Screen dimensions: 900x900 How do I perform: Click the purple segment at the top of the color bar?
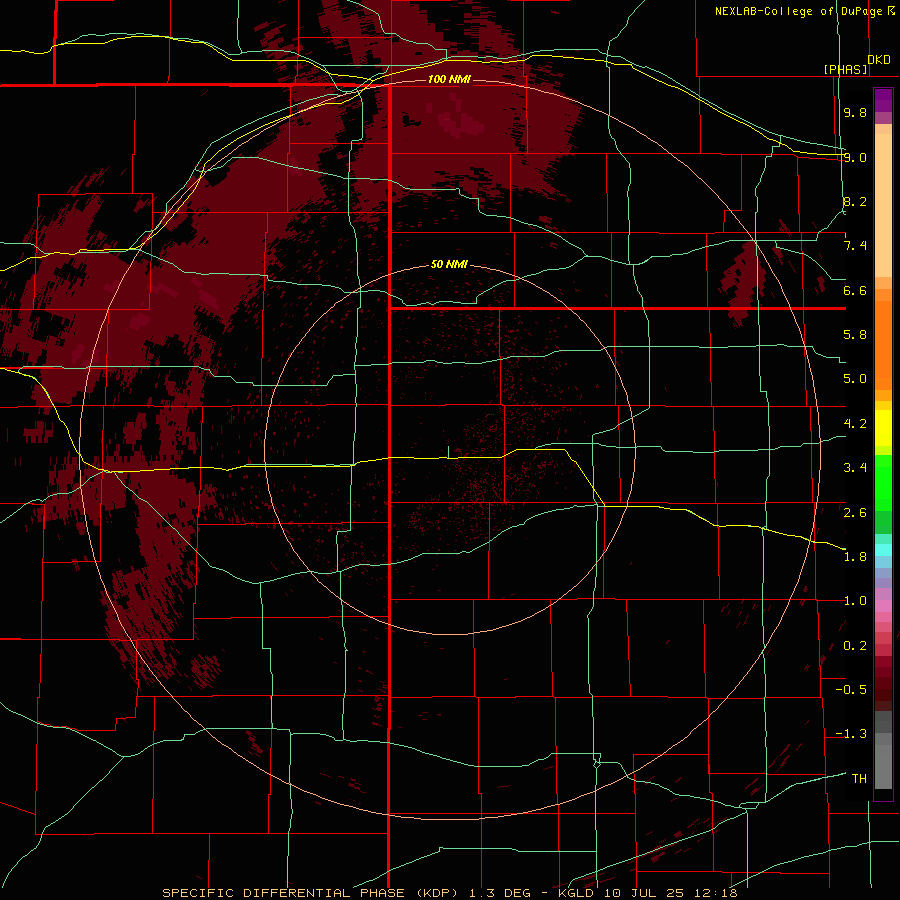pyautogui.click(x=883, y=100)
